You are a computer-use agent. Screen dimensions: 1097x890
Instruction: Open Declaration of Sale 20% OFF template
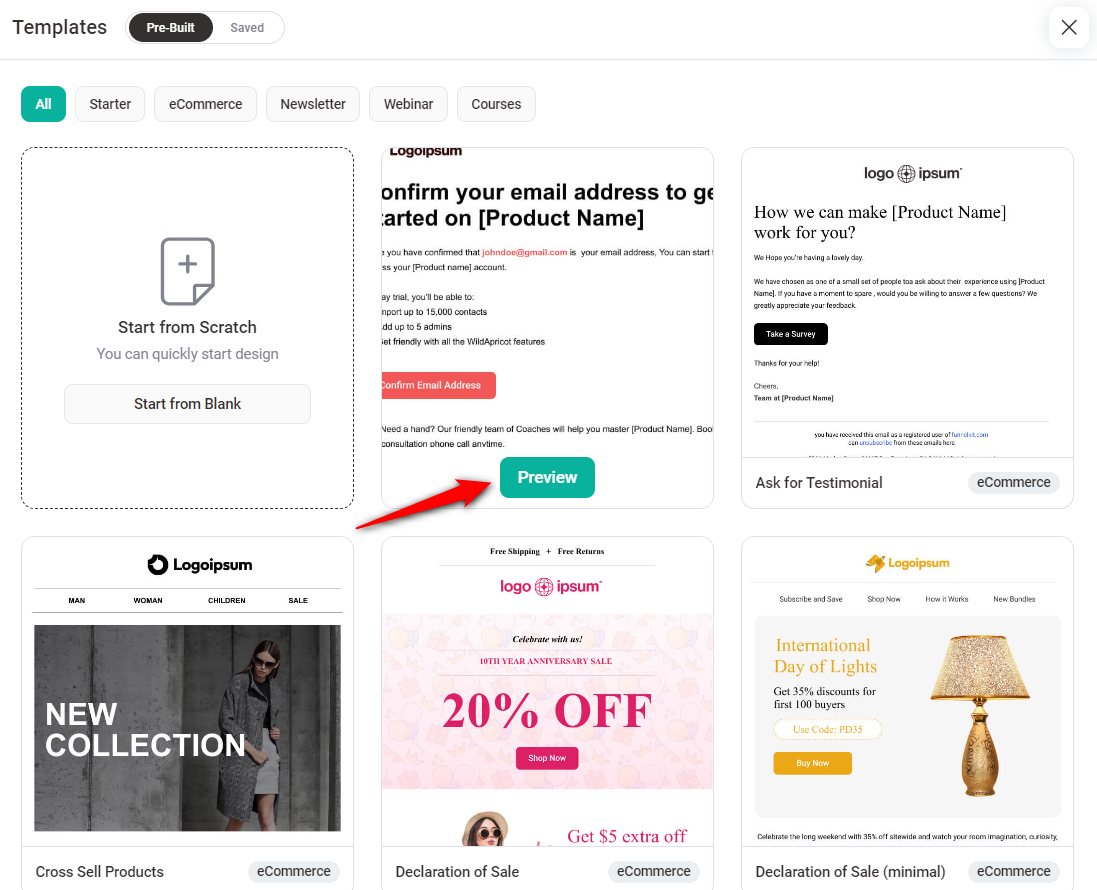[547, 691]
